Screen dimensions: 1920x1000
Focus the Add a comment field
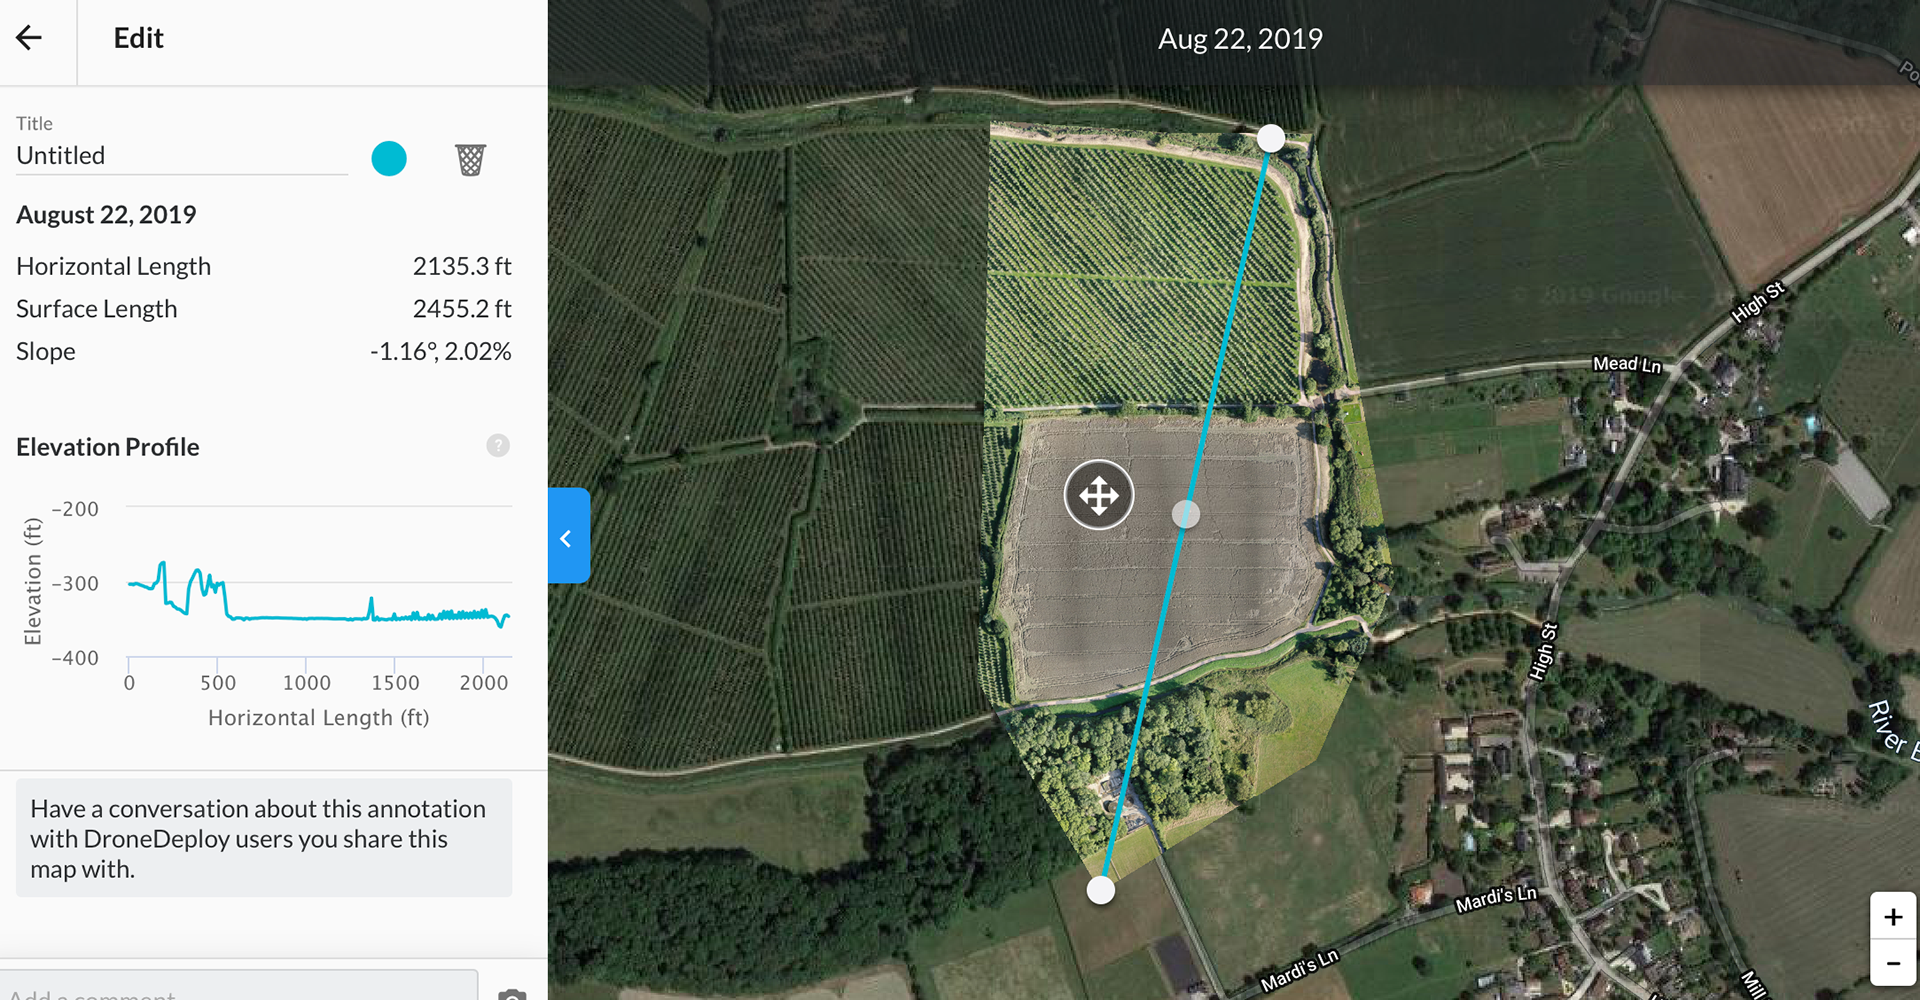239,988
